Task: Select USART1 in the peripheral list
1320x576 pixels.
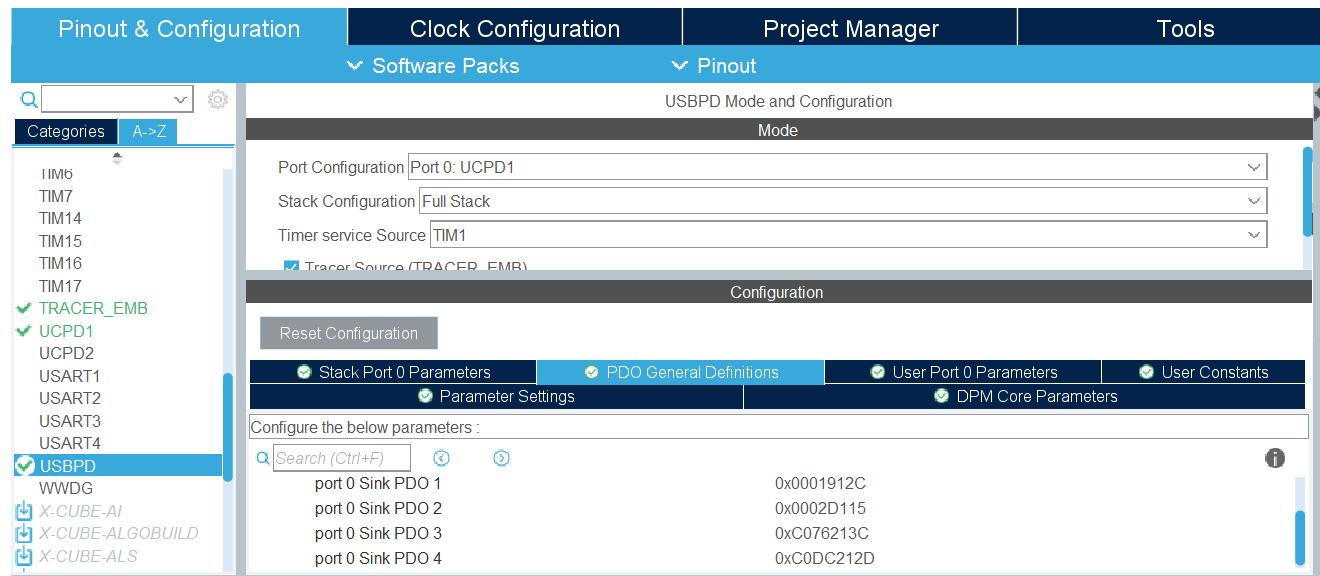Action: [68, 375]
